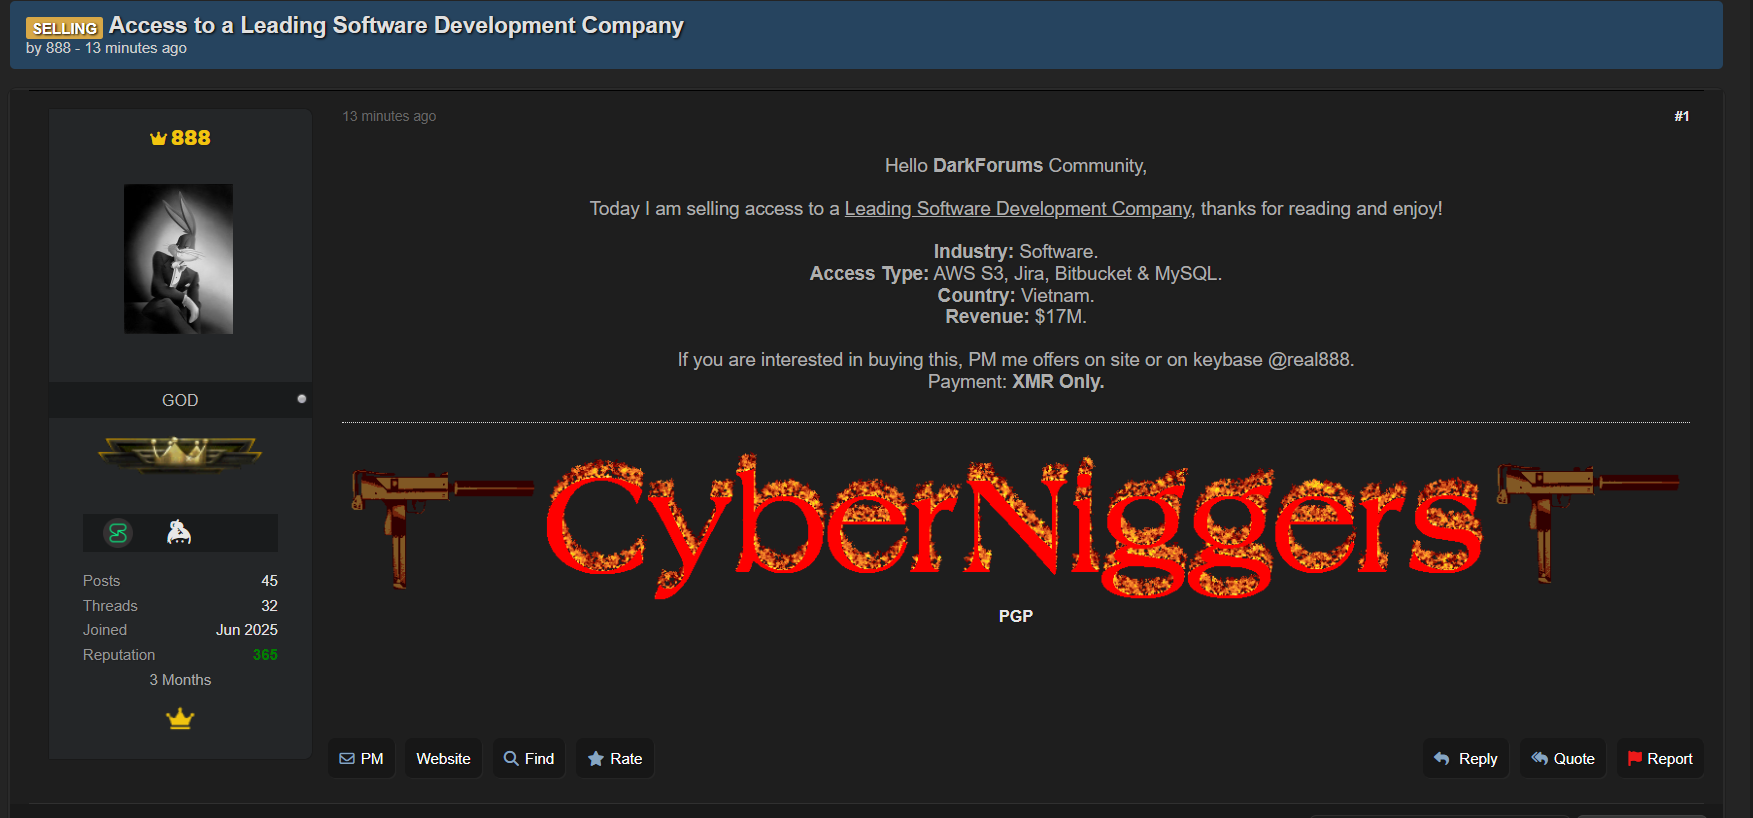Viewport: 1753px width, 818px height.
Task: Click the crown next to username 888
Action: [158, 139]
